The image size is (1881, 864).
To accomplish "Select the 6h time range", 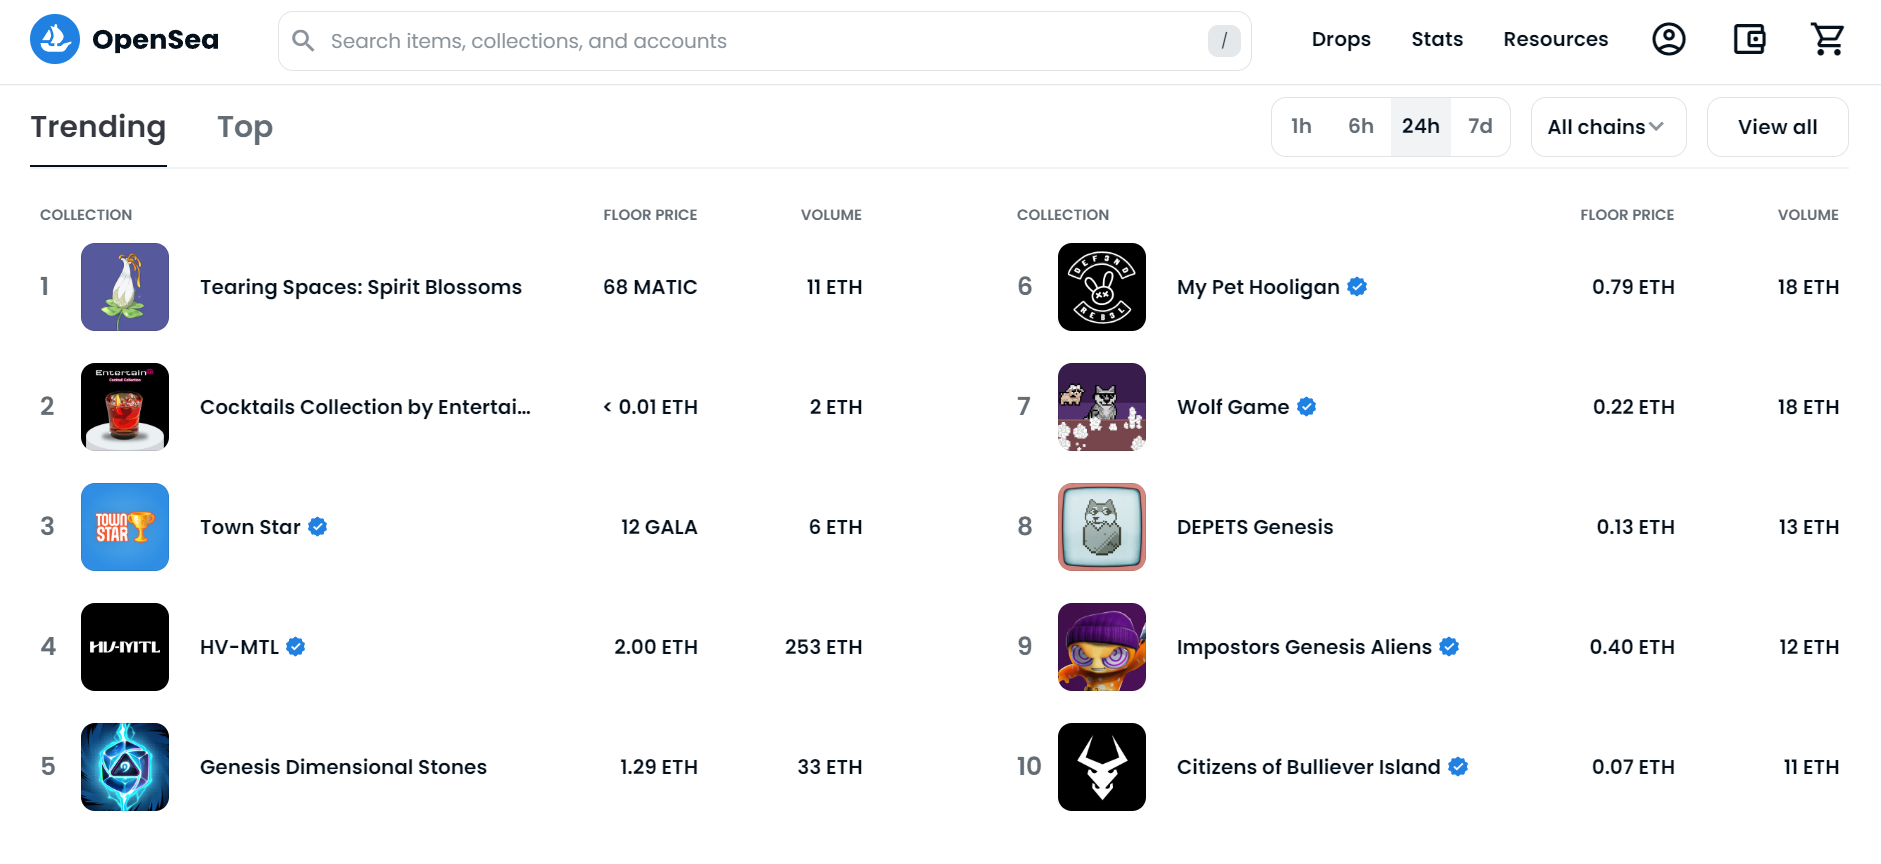I will pos(1360,127).
